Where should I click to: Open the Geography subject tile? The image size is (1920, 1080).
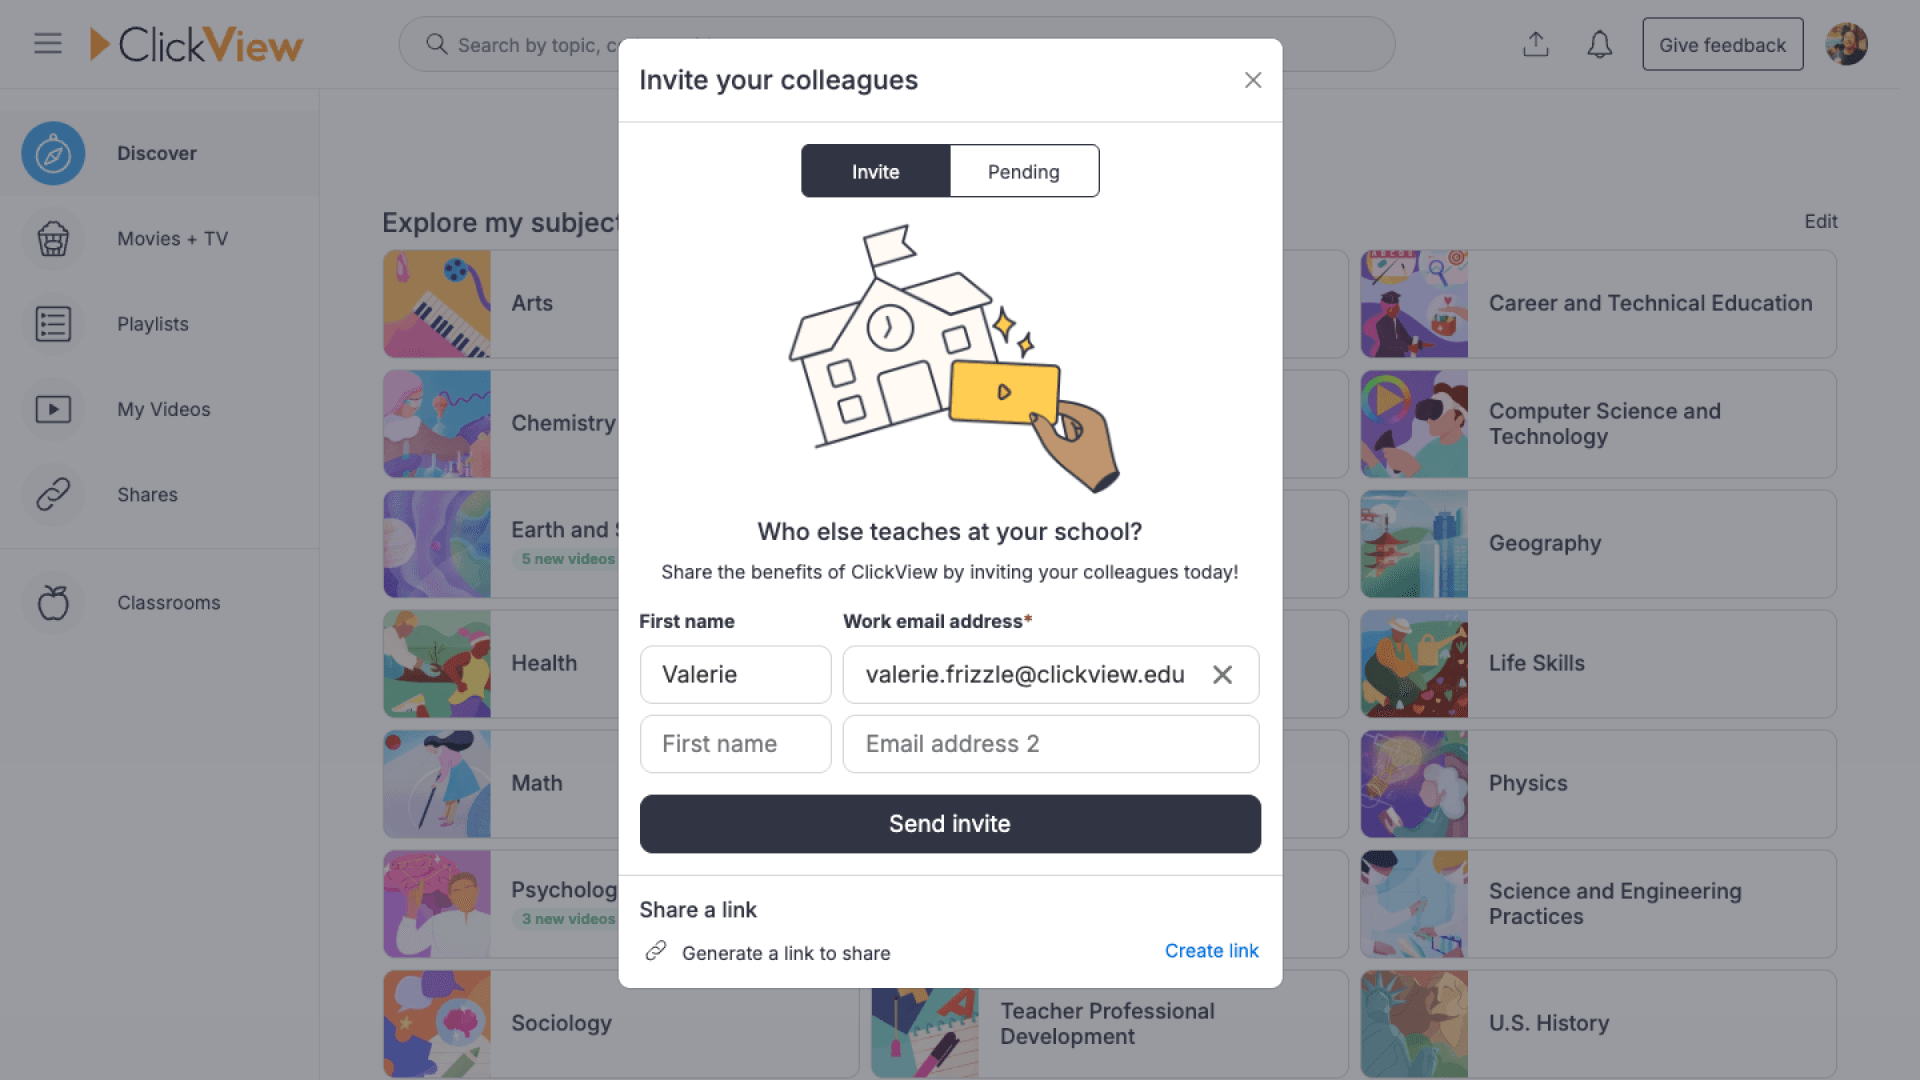pyautogui.click(x=1597, y=543)
